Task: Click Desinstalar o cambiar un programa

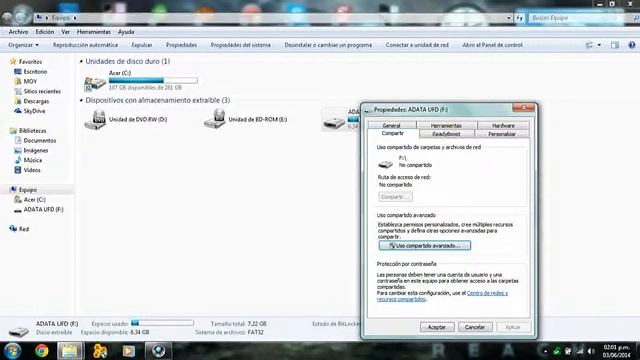Action: click(x=328, y=45)
